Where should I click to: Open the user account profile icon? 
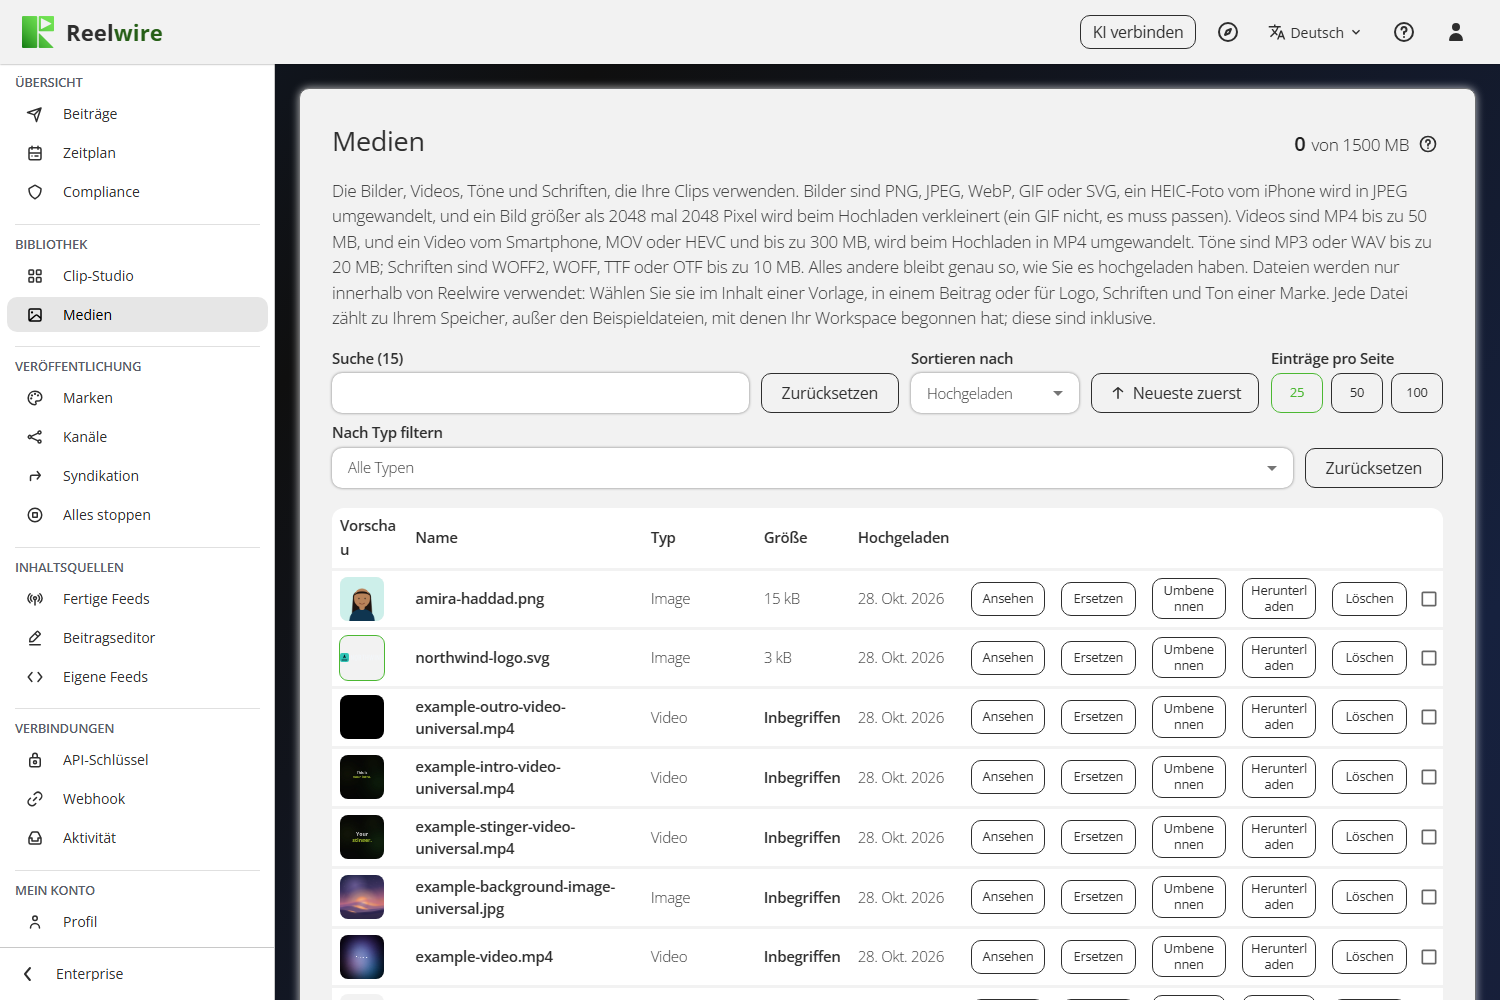(1456, 32)
